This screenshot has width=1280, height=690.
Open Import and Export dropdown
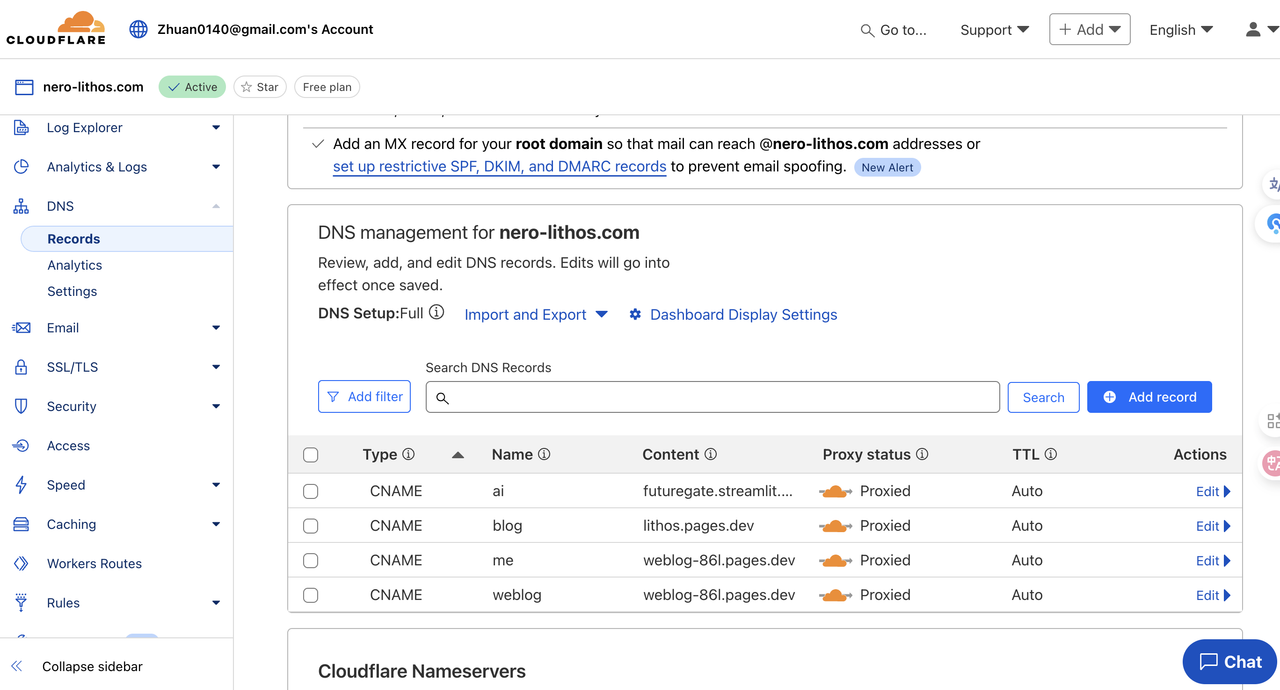pos(536,314)
